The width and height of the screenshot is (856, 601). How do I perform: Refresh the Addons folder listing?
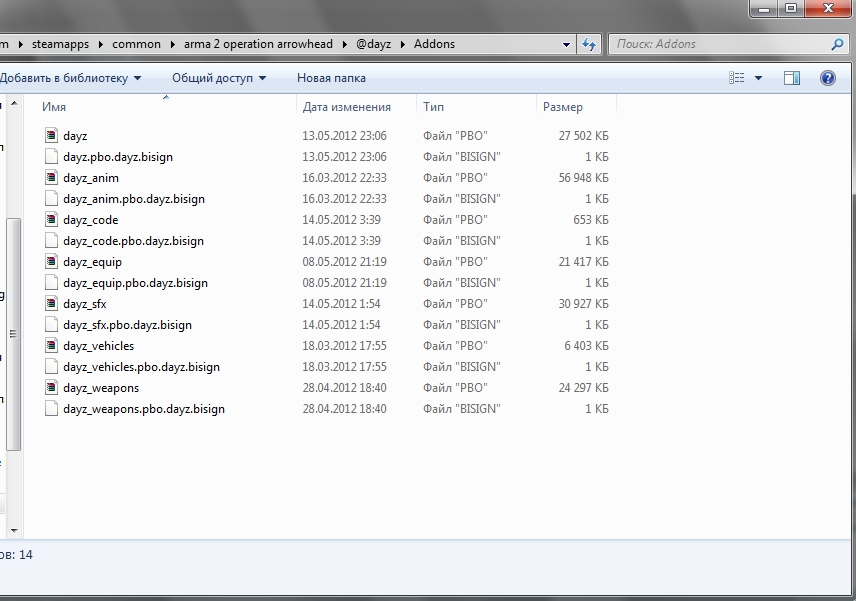pyautogui.click(x=588, y=44)
